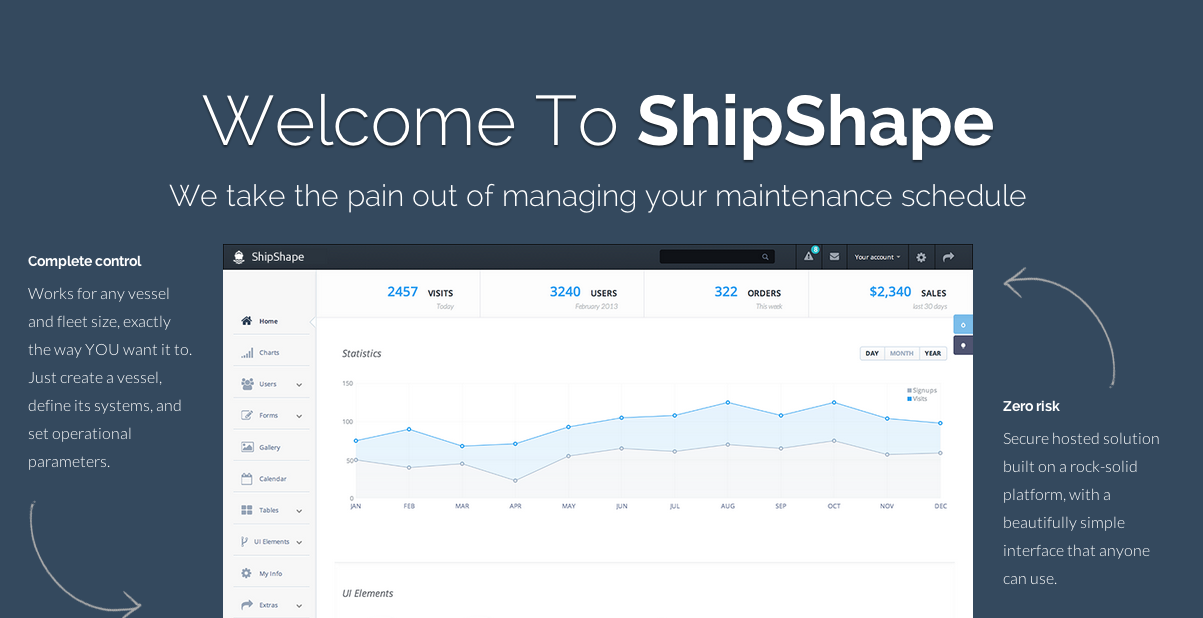Click the search field in top bar
Viewport: 1203px width, 618px height.
pyautogui.click(x=715, y=257)
